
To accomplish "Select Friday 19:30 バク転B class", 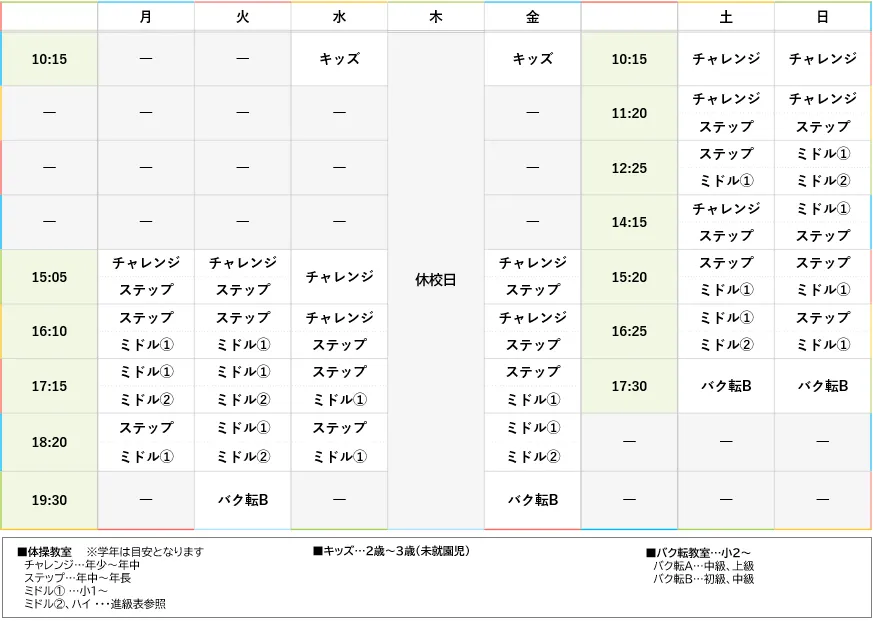I will (532, 499).
